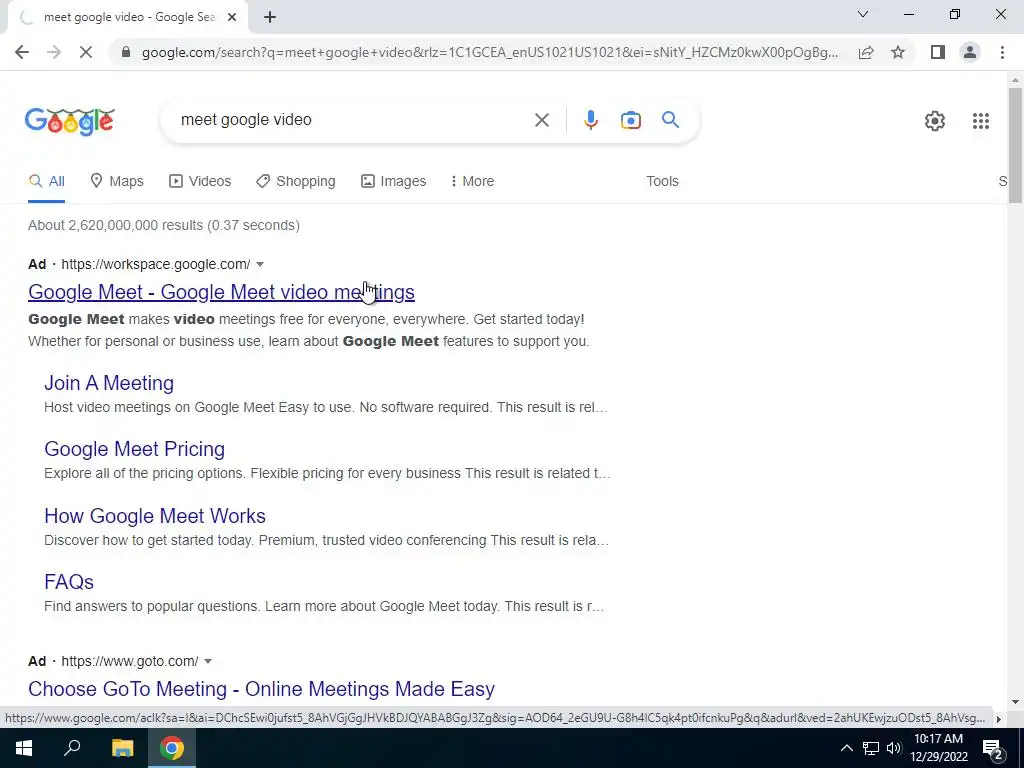The height and width of the screenshot is (768, 1024).
Task: Click the https://www.goto.com/ ad URL
Action: [x=130, y=662]
